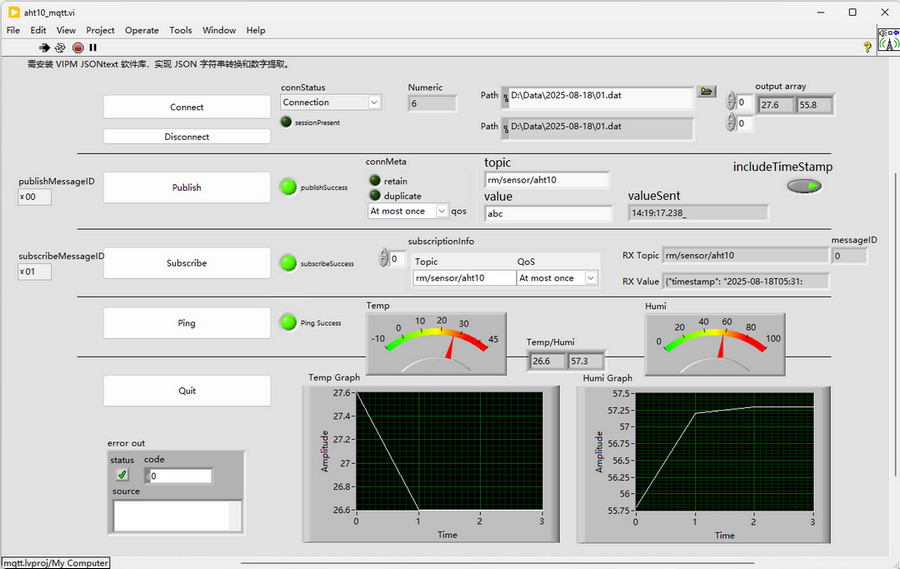Click the Subscribe button
900x569 pixels.
click(x=187, y=263)
